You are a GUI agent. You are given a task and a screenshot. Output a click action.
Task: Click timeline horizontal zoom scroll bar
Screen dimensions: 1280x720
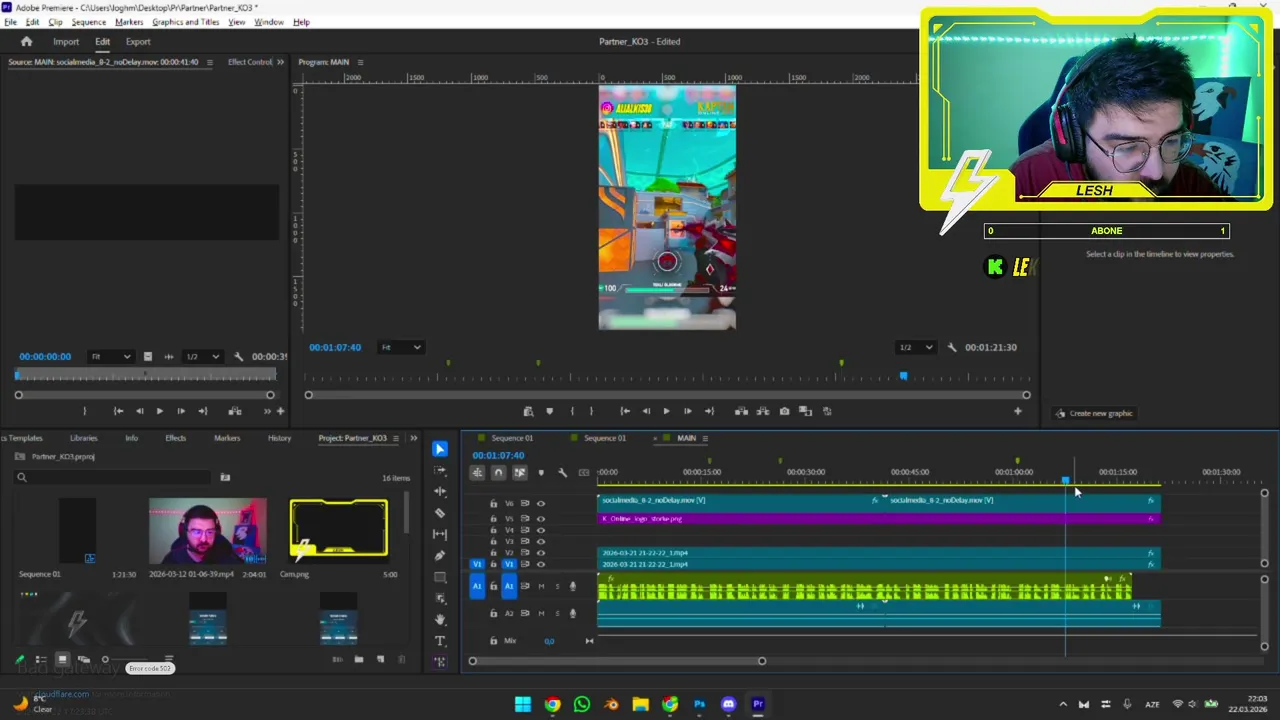coord(617,661)
